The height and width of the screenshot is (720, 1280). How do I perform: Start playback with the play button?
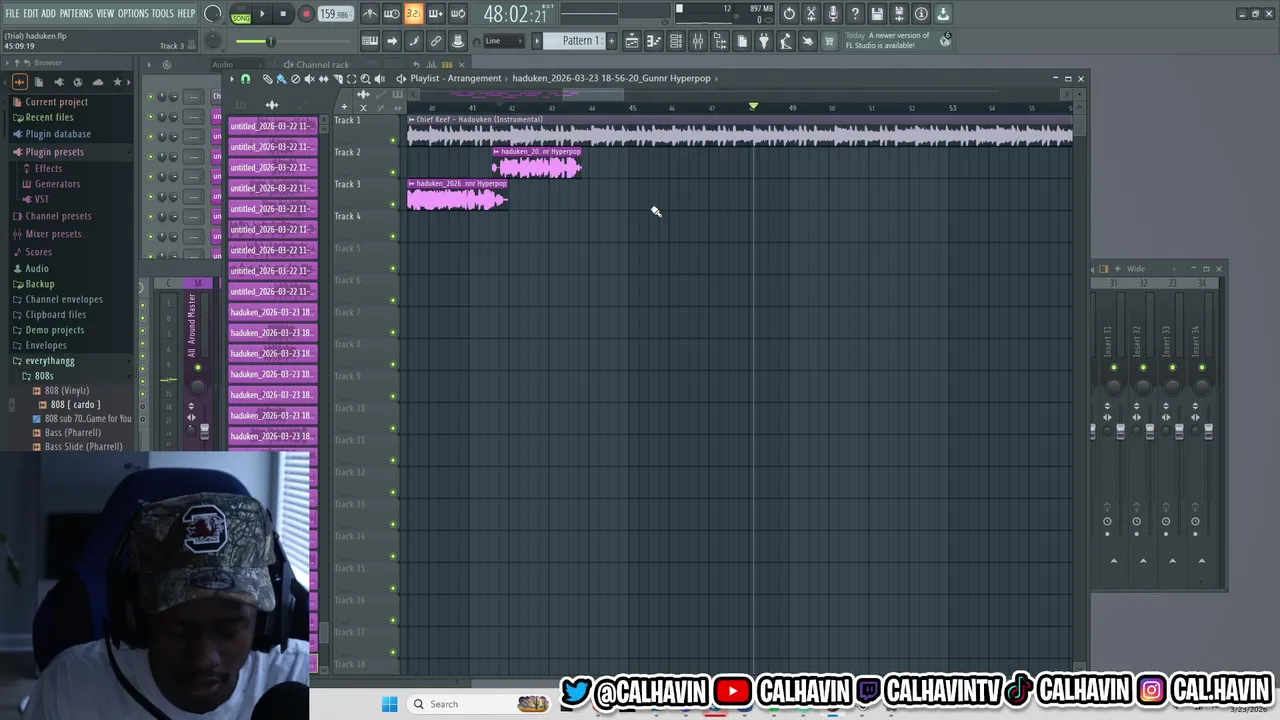tap(262, 14)
